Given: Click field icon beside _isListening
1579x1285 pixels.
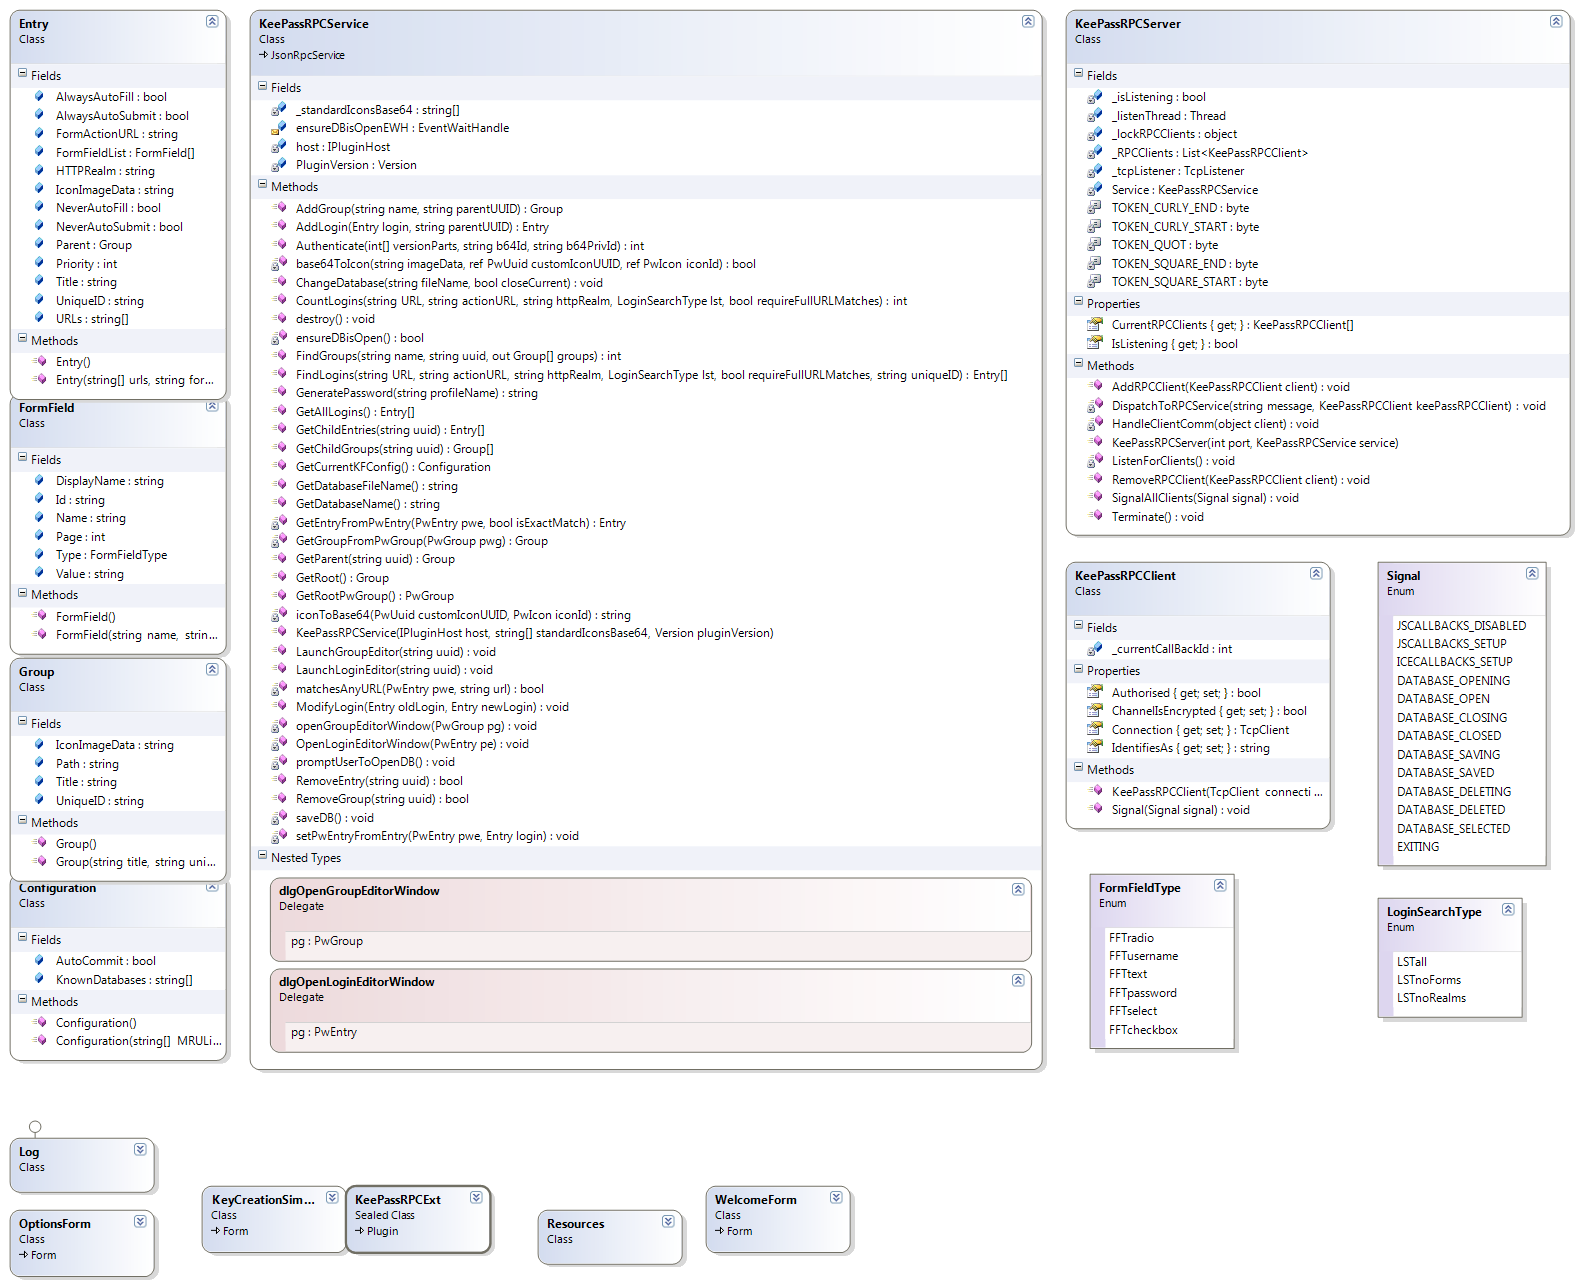Looking at the screenshot, I should click(1095, 97).
